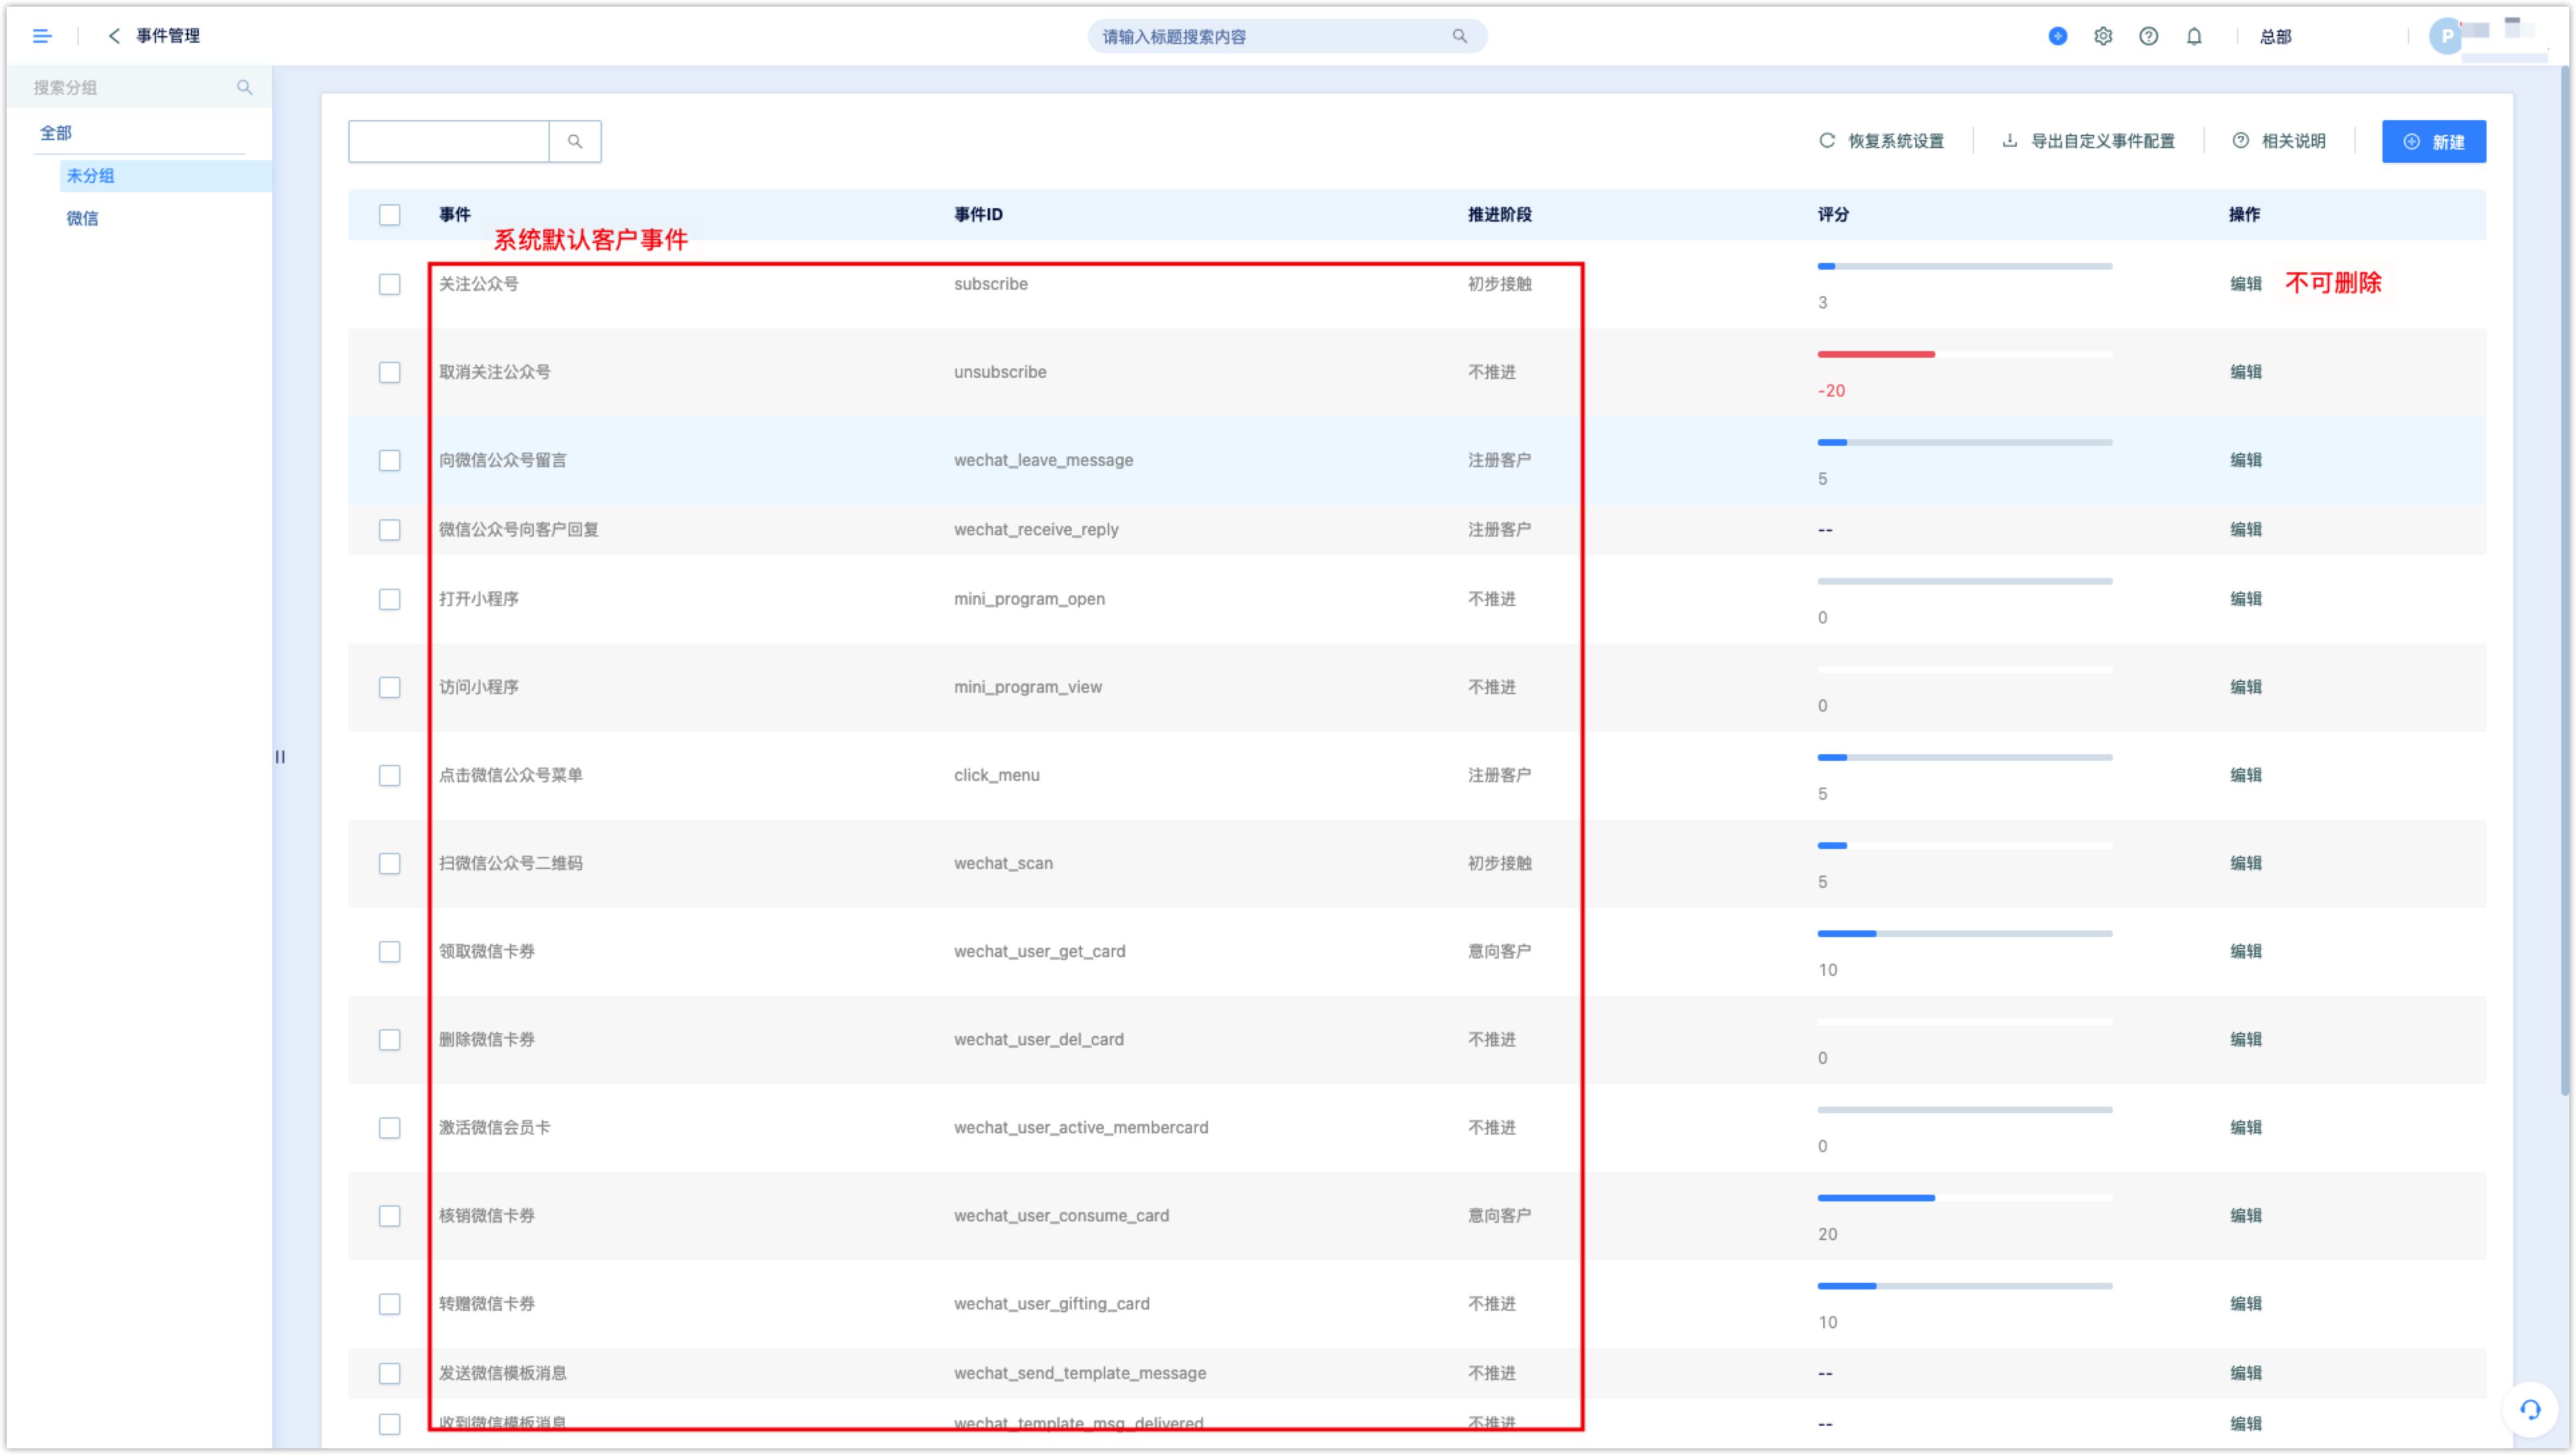Click 编辑 for click_menu event
The image size is (2576, 1455).
2245,775
